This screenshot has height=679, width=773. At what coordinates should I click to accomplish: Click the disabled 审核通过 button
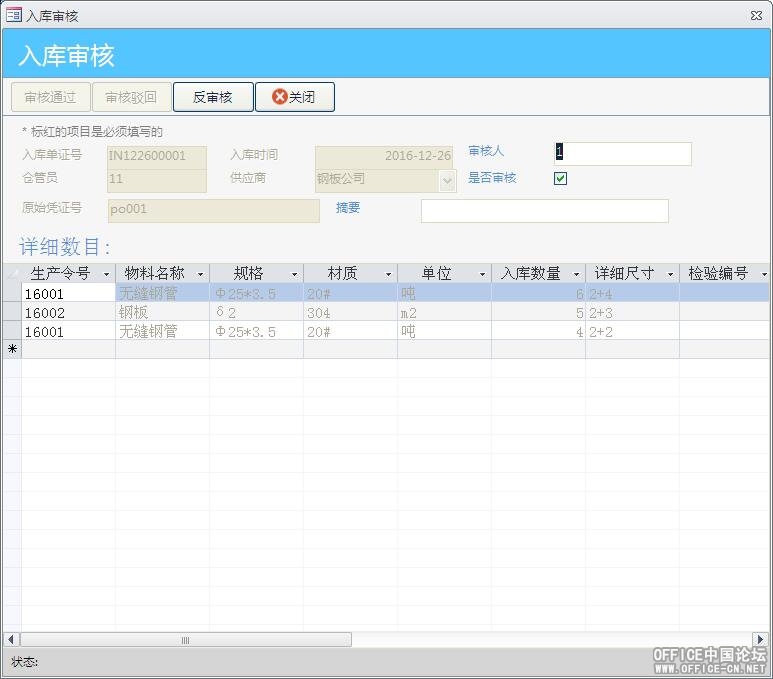tap(51, 97)
